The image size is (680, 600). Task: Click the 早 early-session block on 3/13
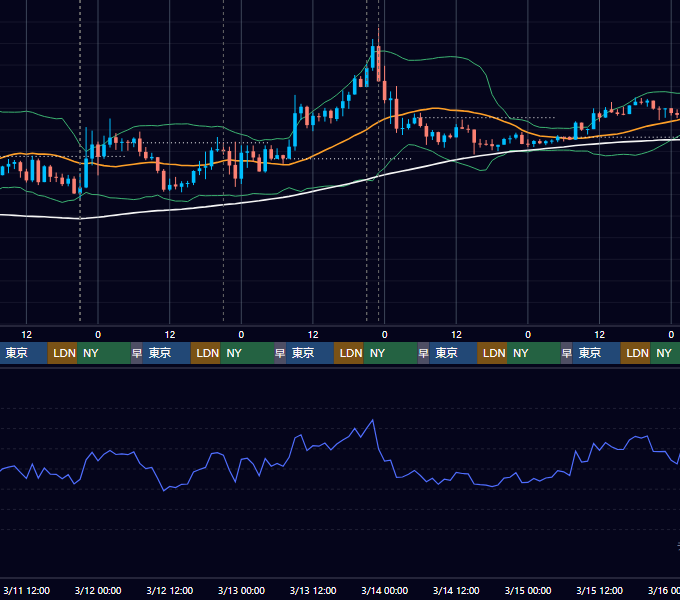pos(280,353)
